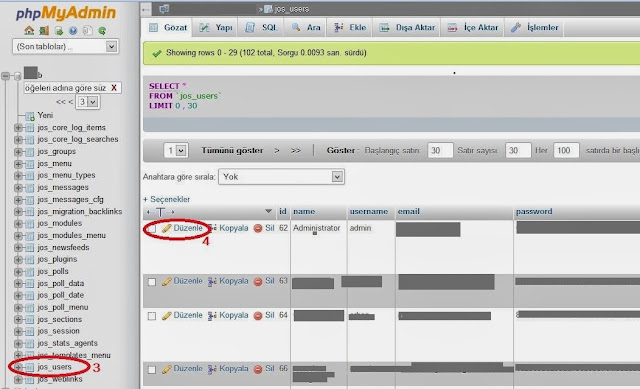Screen dimensions: 640x389
Task: Click the Başlangıç satırı input field
Action: point(440,151)
